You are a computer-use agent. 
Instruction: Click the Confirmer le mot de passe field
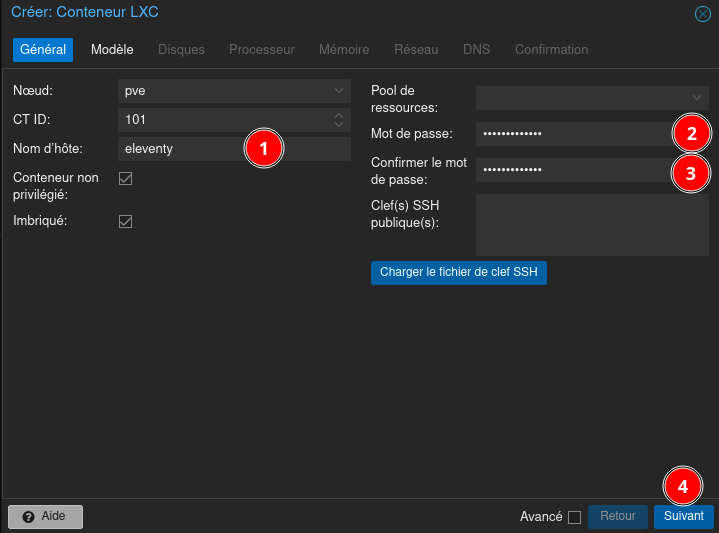coord(570,170)
